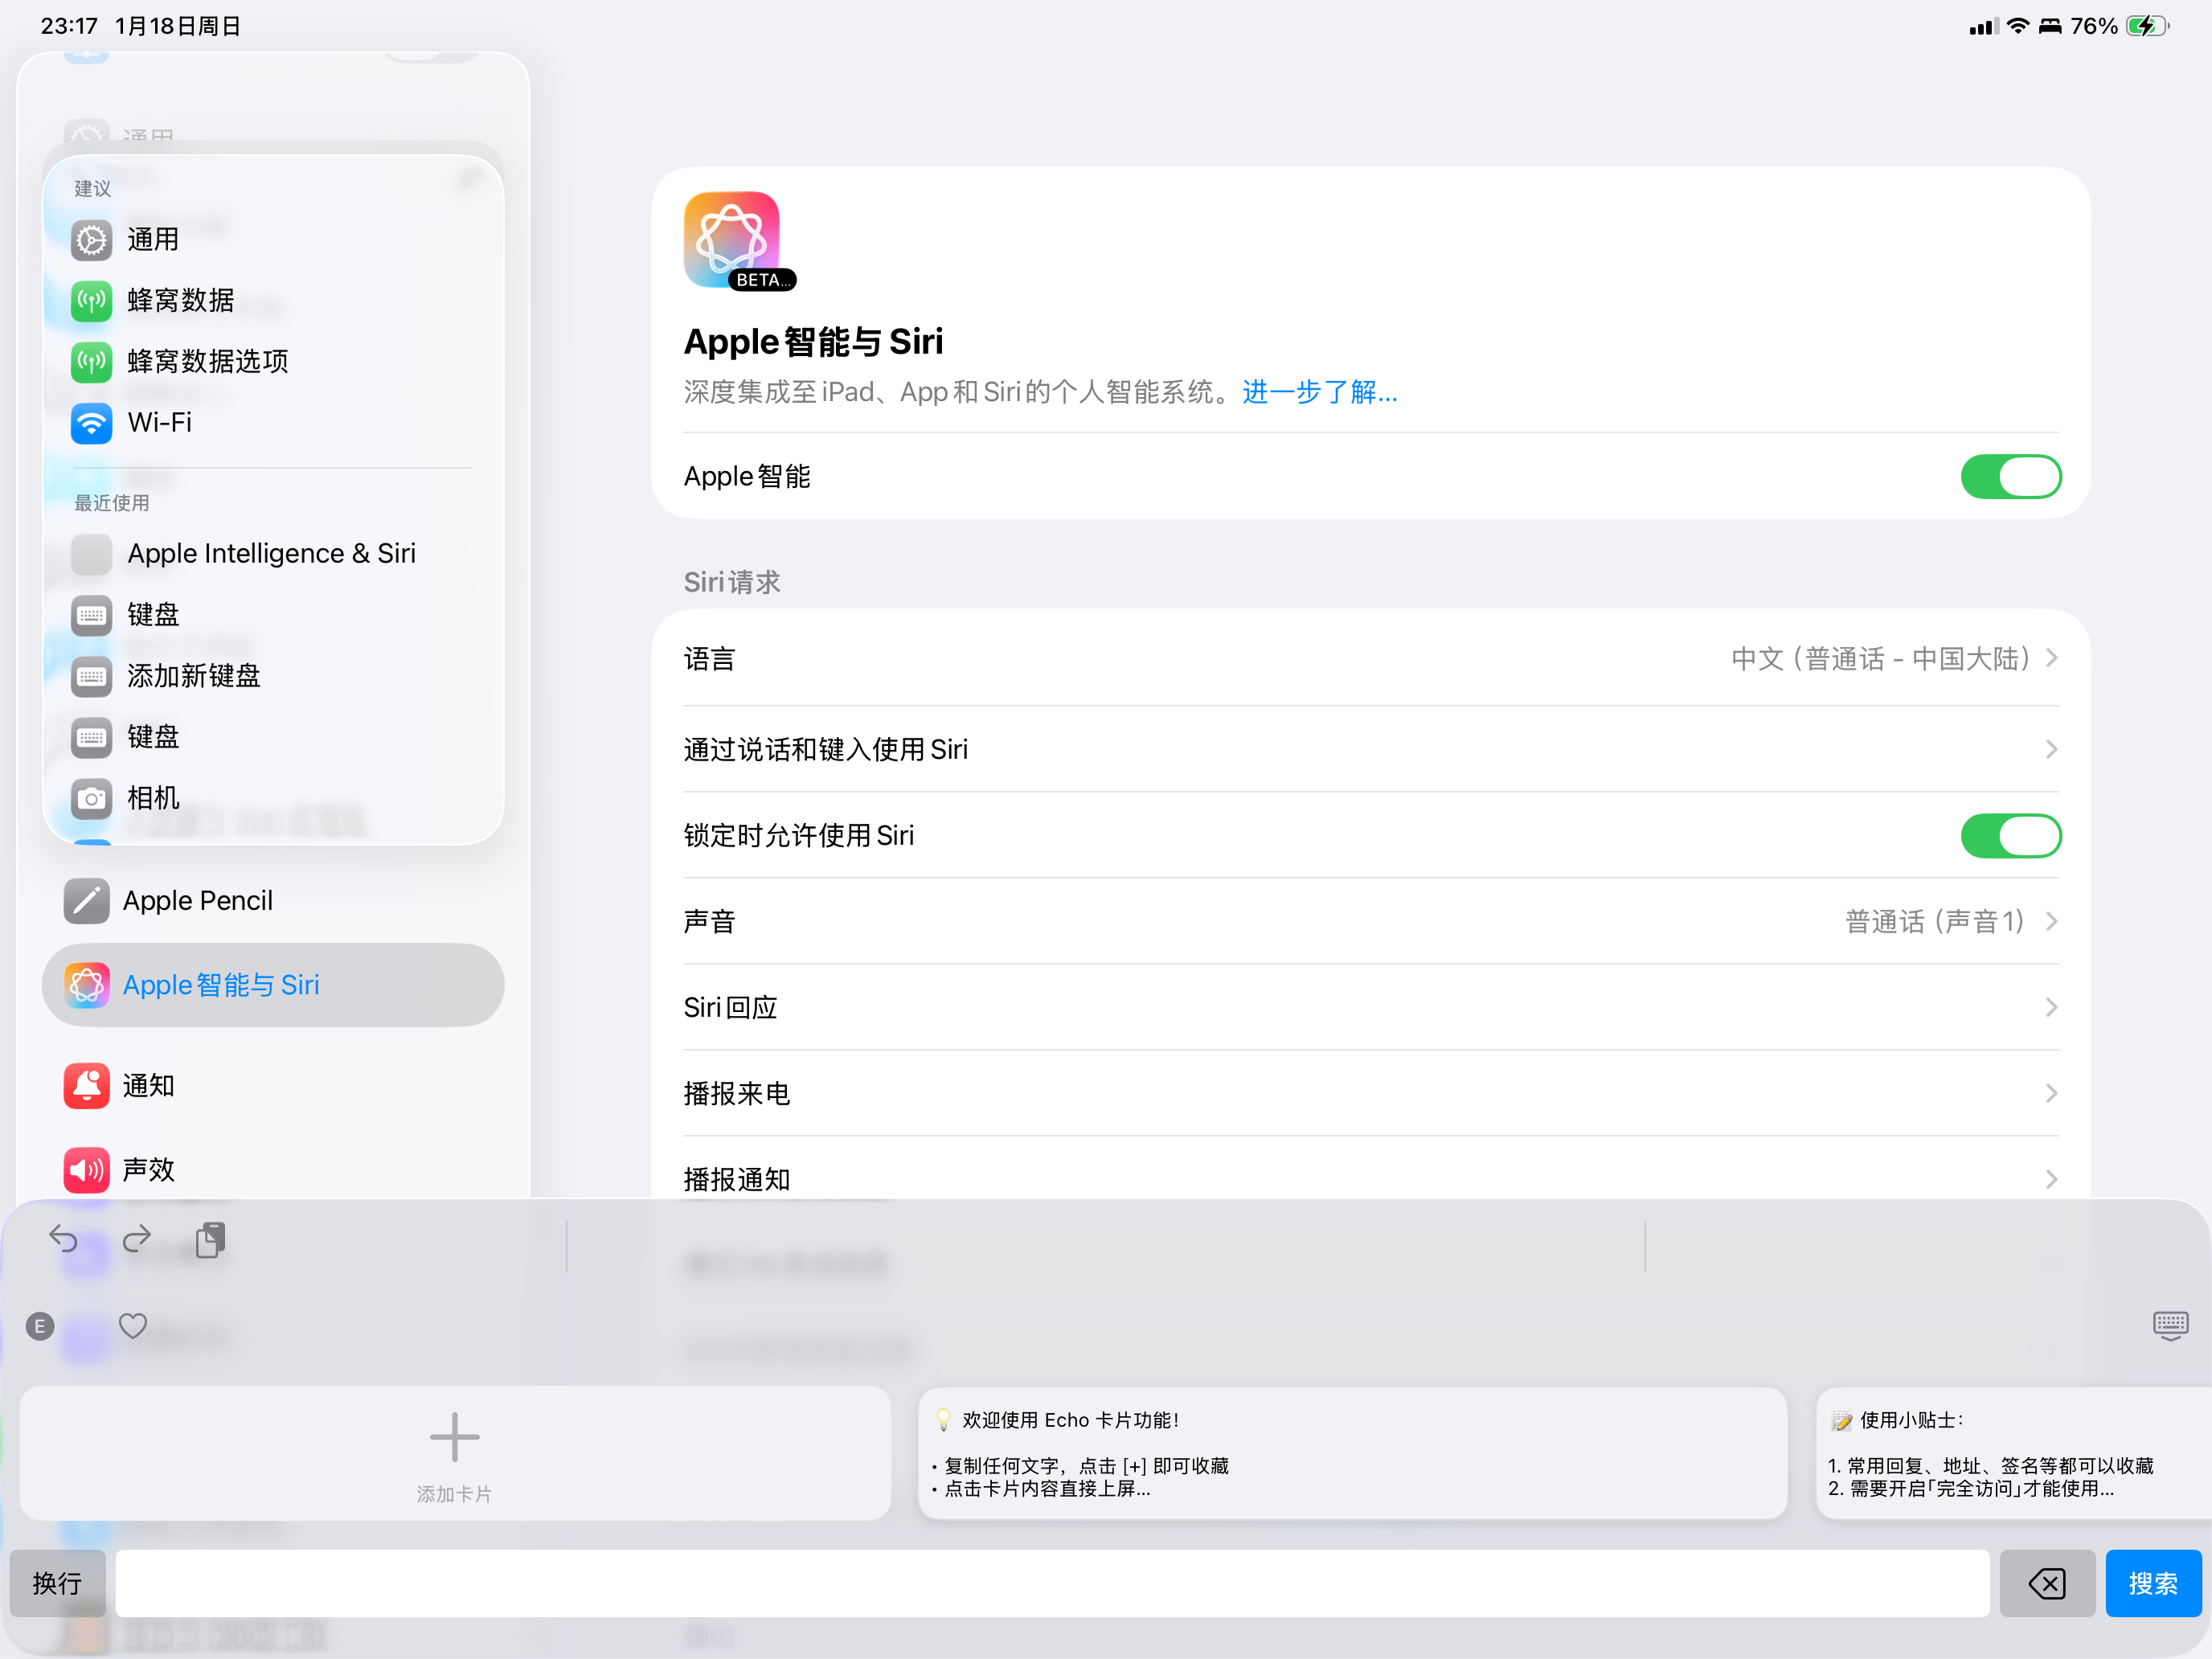Open Apple Pencil settings in sidebar
Image resolution: width=2212 pixels, height=1659 pixels.
point(273,901)
